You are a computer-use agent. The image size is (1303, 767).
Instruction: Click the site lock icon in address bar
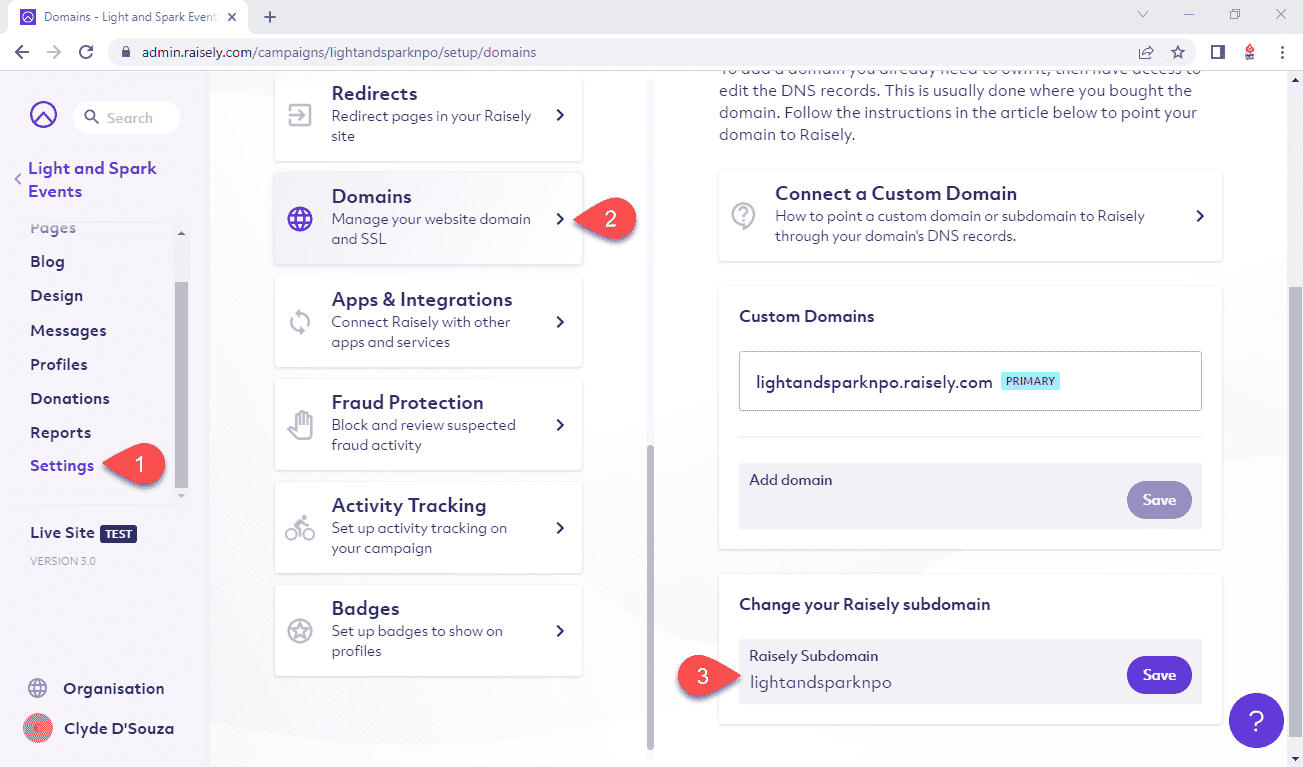(x=125, y=52)
